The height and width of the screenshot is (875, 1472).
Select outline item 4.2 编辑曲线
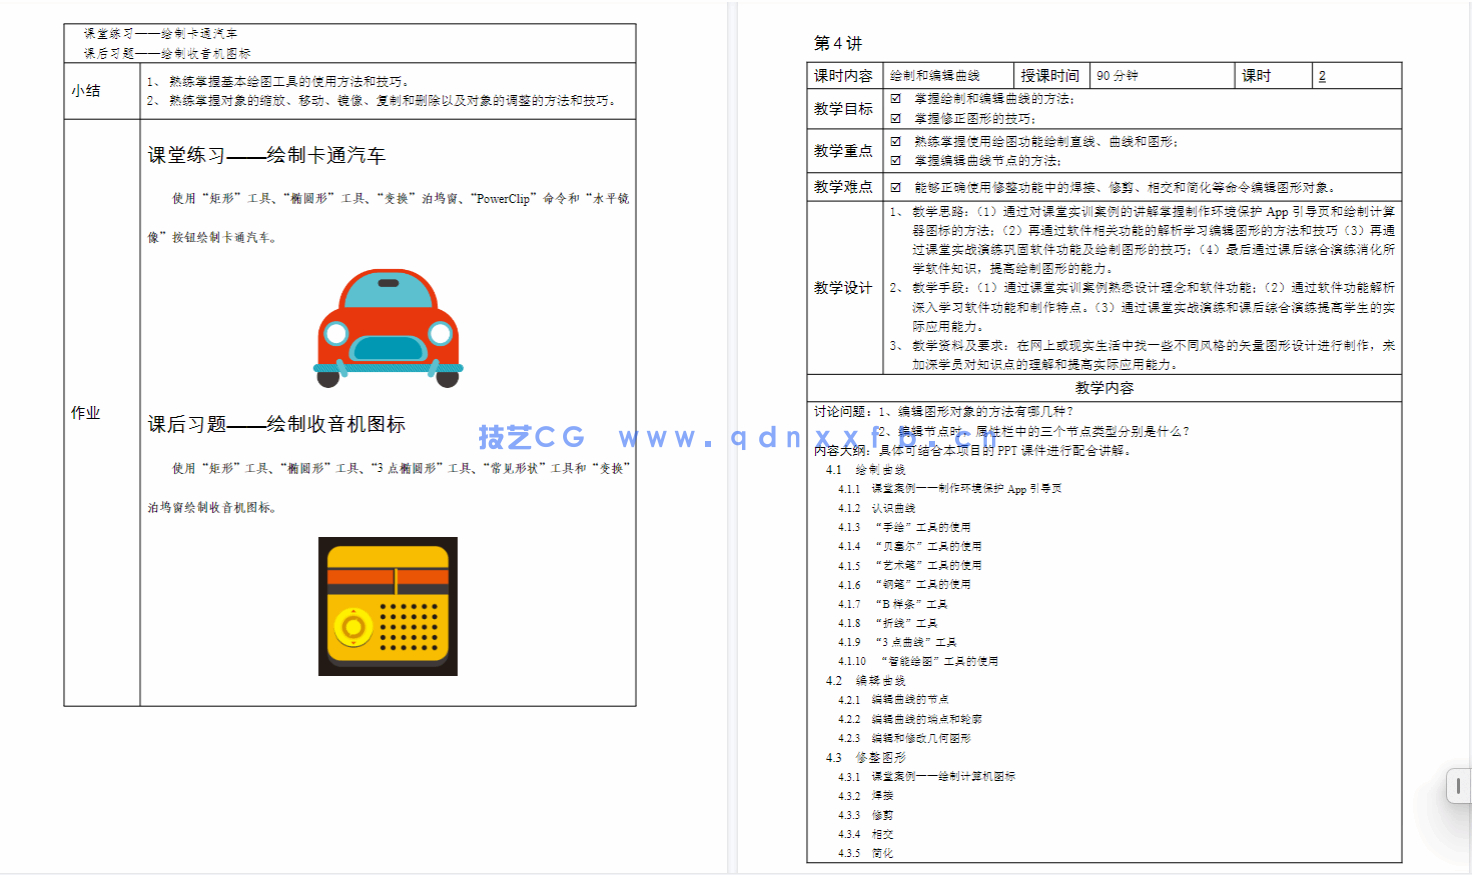click(867, 679)
